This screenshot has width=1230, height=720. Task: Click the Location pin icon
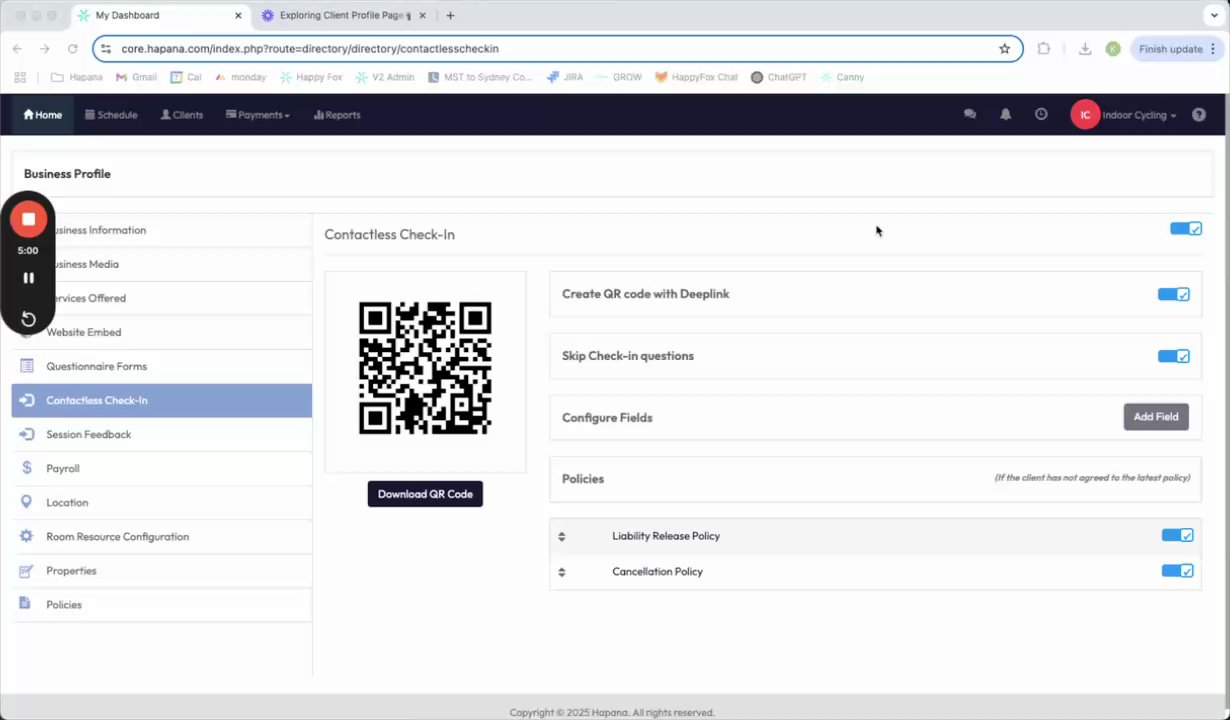tap(26, 502)
